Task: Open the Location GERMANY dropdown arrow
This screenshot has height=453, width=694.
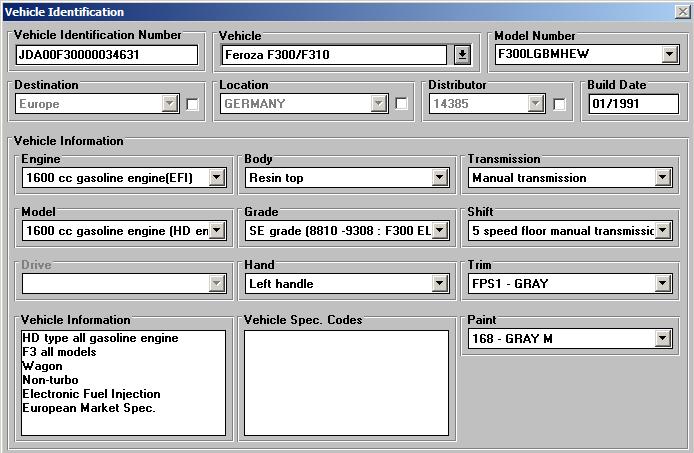Action: [378, 104]
